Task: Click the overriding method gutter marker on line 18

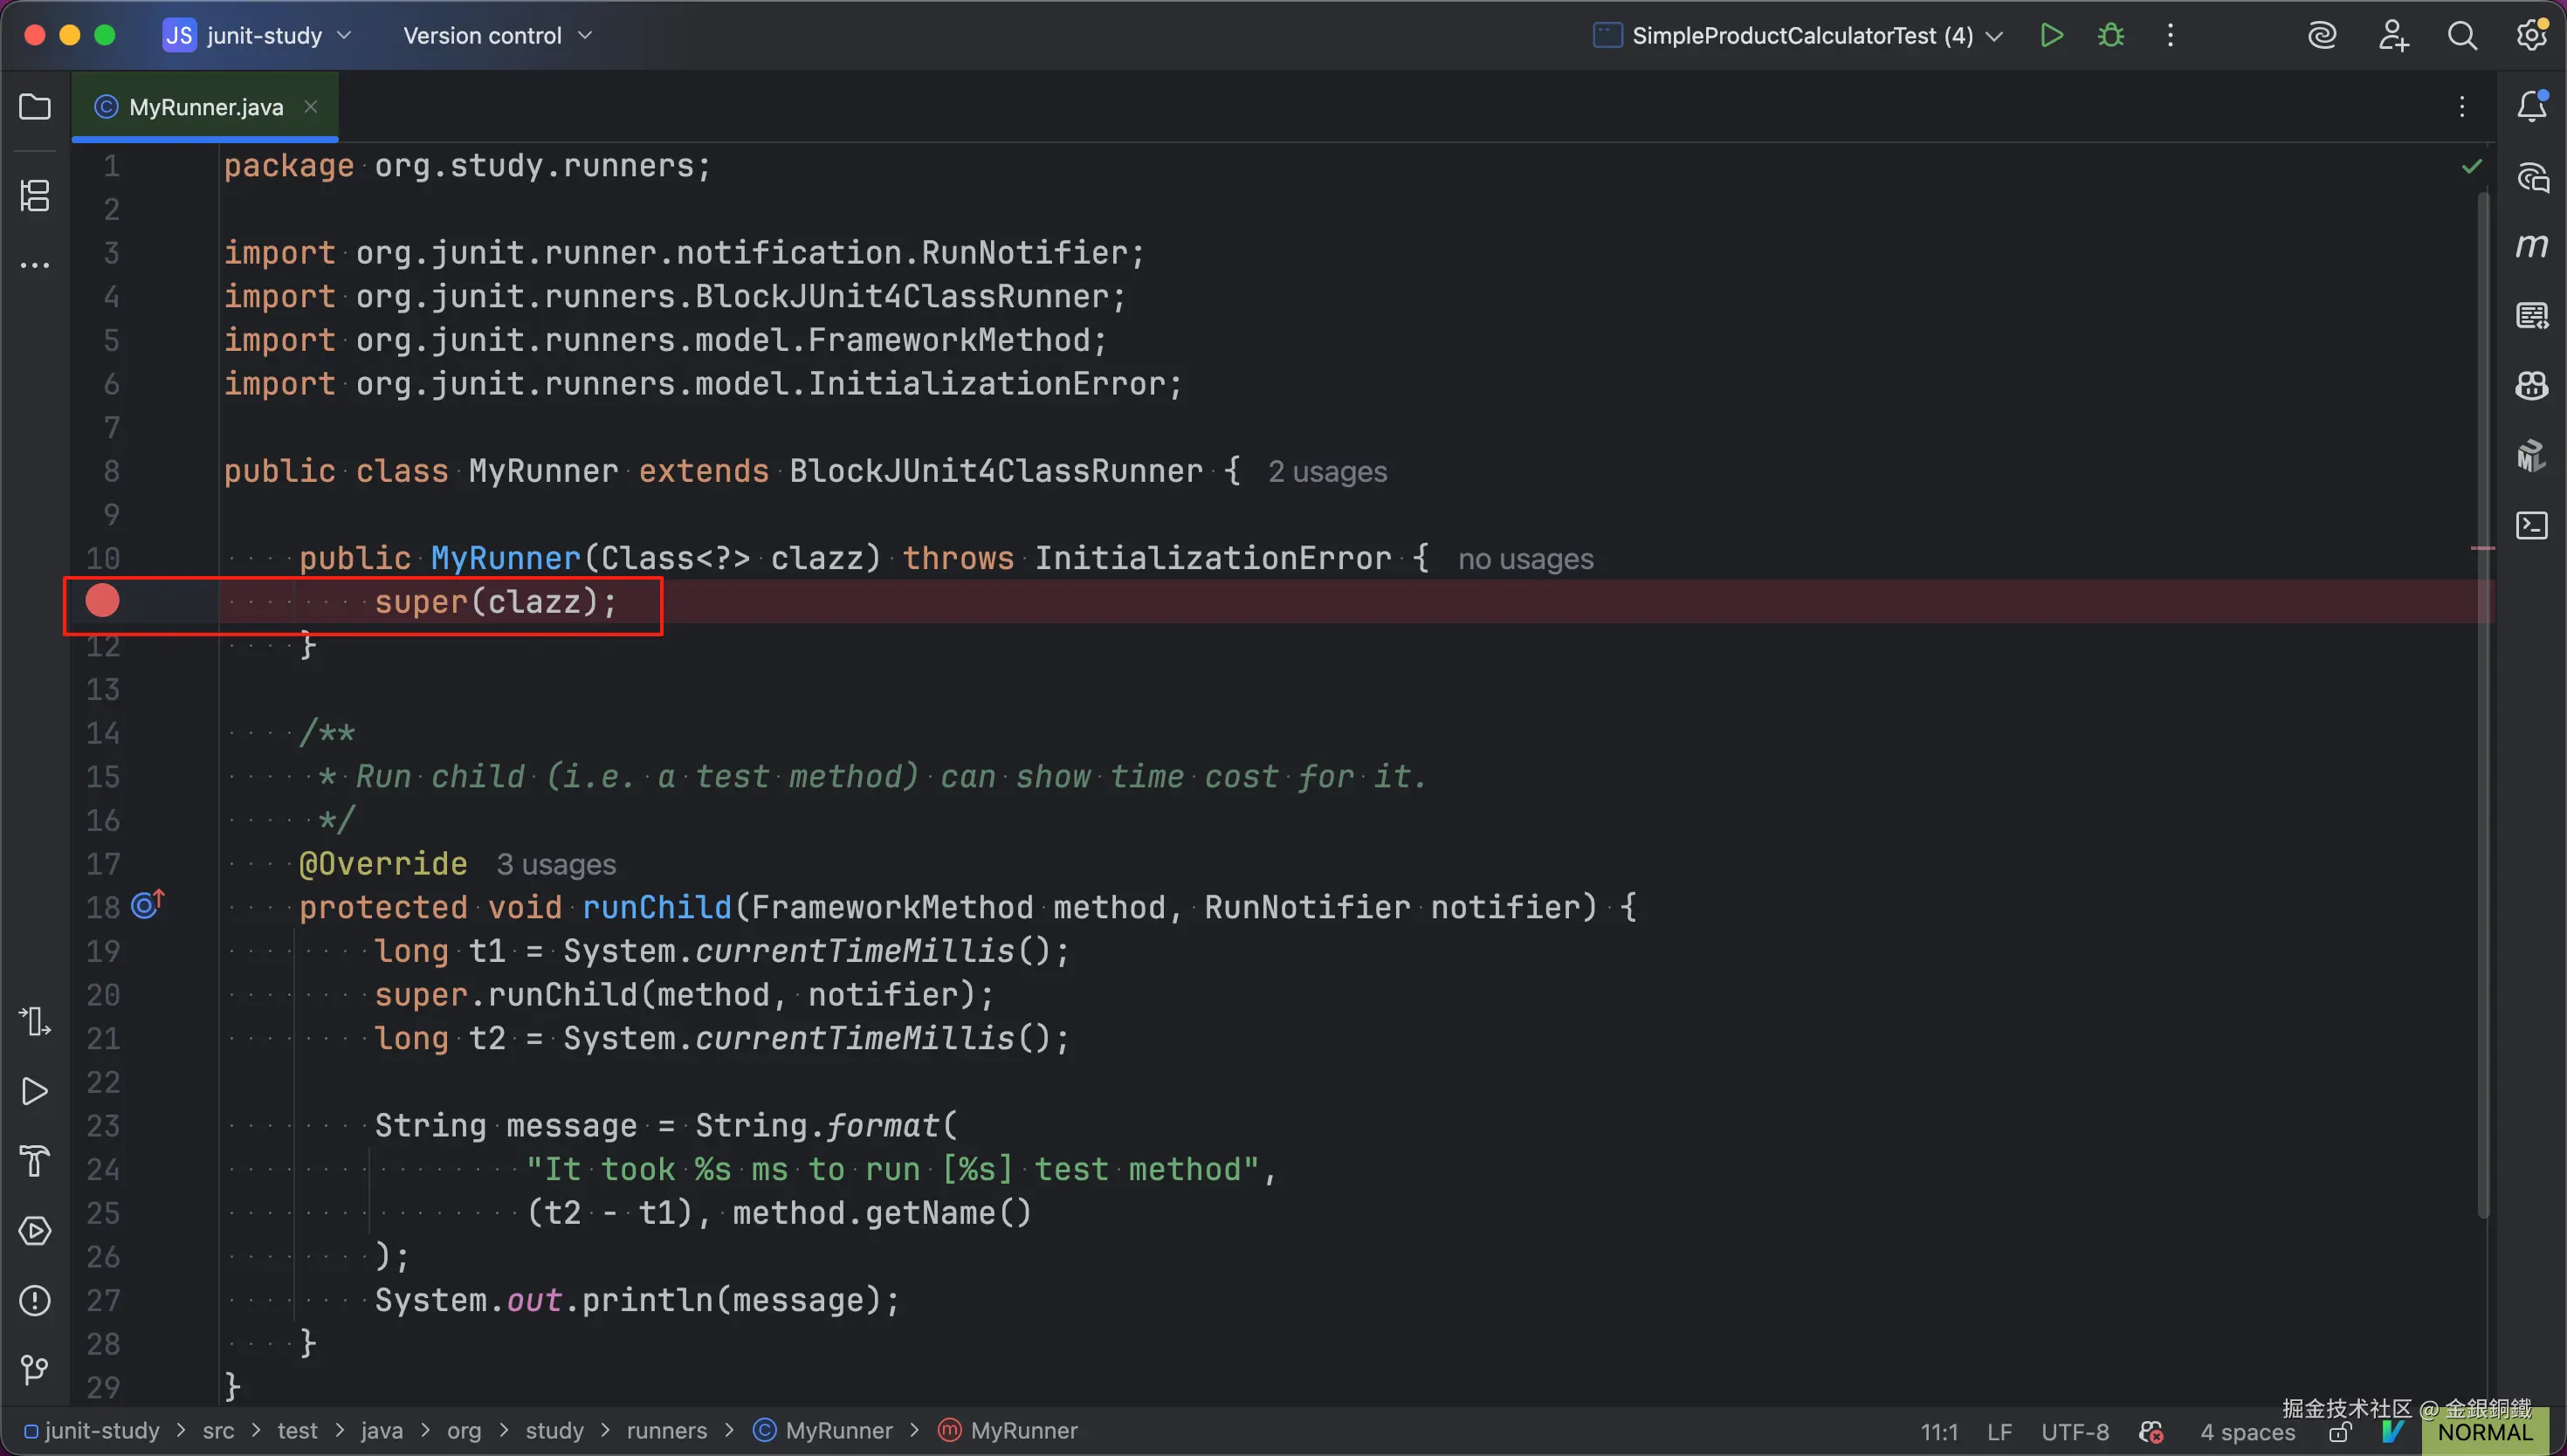Action: point(147,905)
